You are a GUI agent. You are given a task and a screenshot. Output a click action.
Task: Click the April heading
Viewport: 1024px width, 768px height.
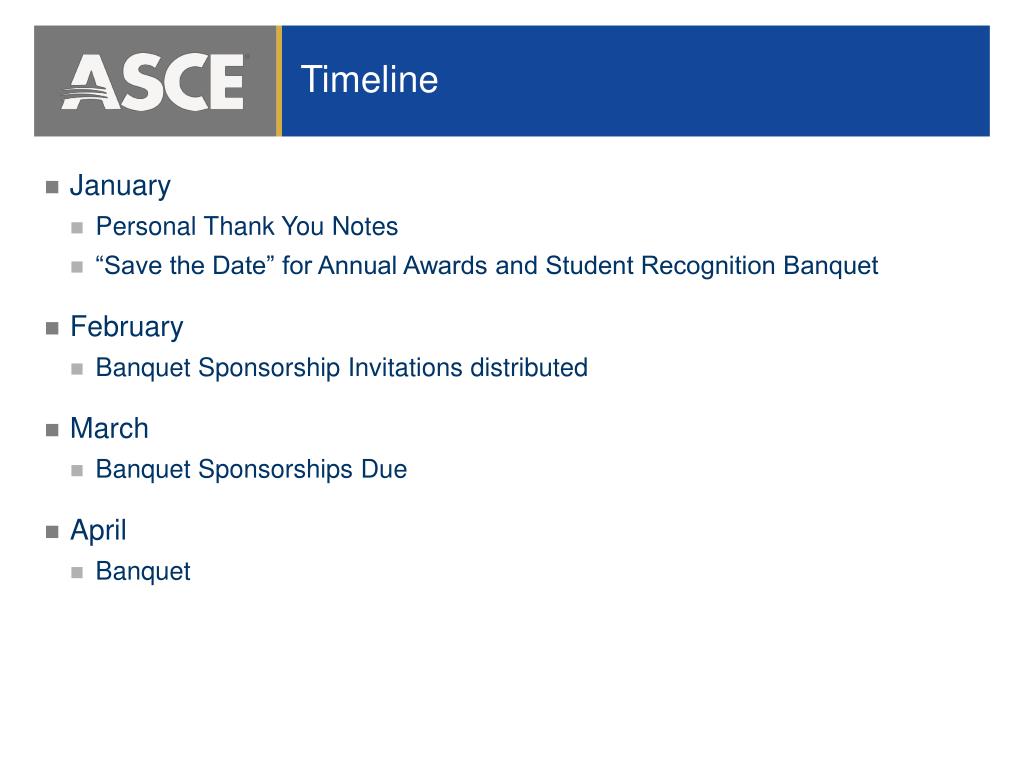[x=98, y=531]
